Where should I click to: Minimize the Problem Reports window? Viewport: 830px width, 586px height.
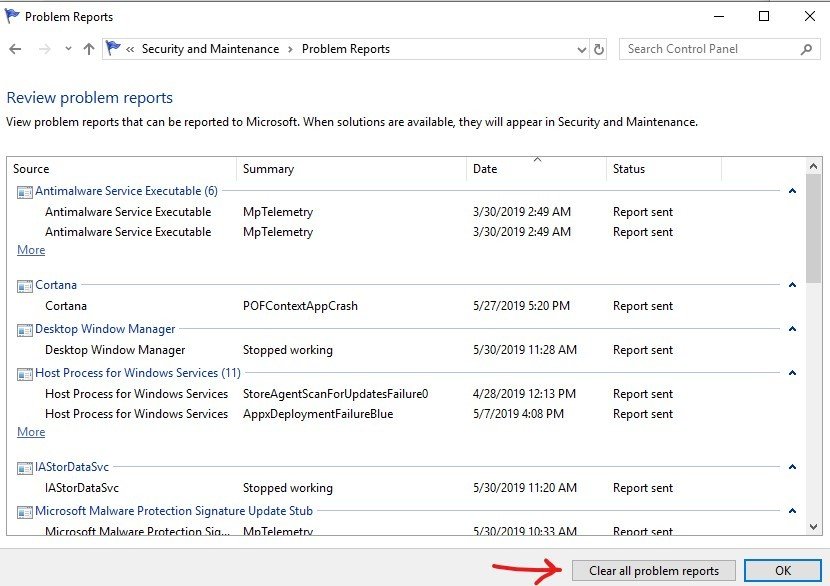point(719,16)
